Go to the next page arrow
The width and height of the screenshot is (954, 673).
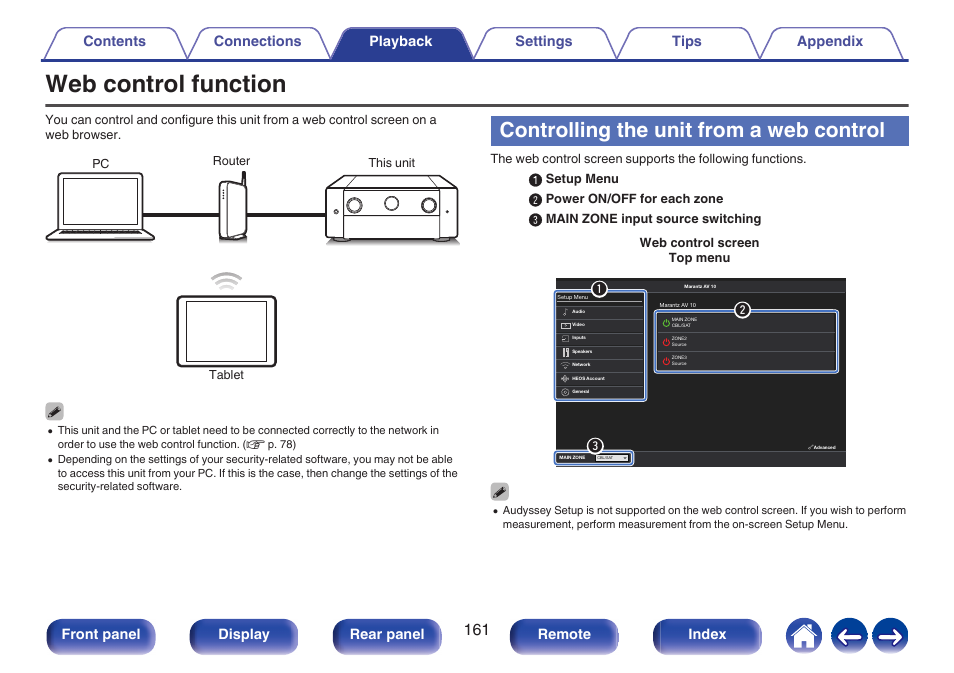(x=890, y=636)
